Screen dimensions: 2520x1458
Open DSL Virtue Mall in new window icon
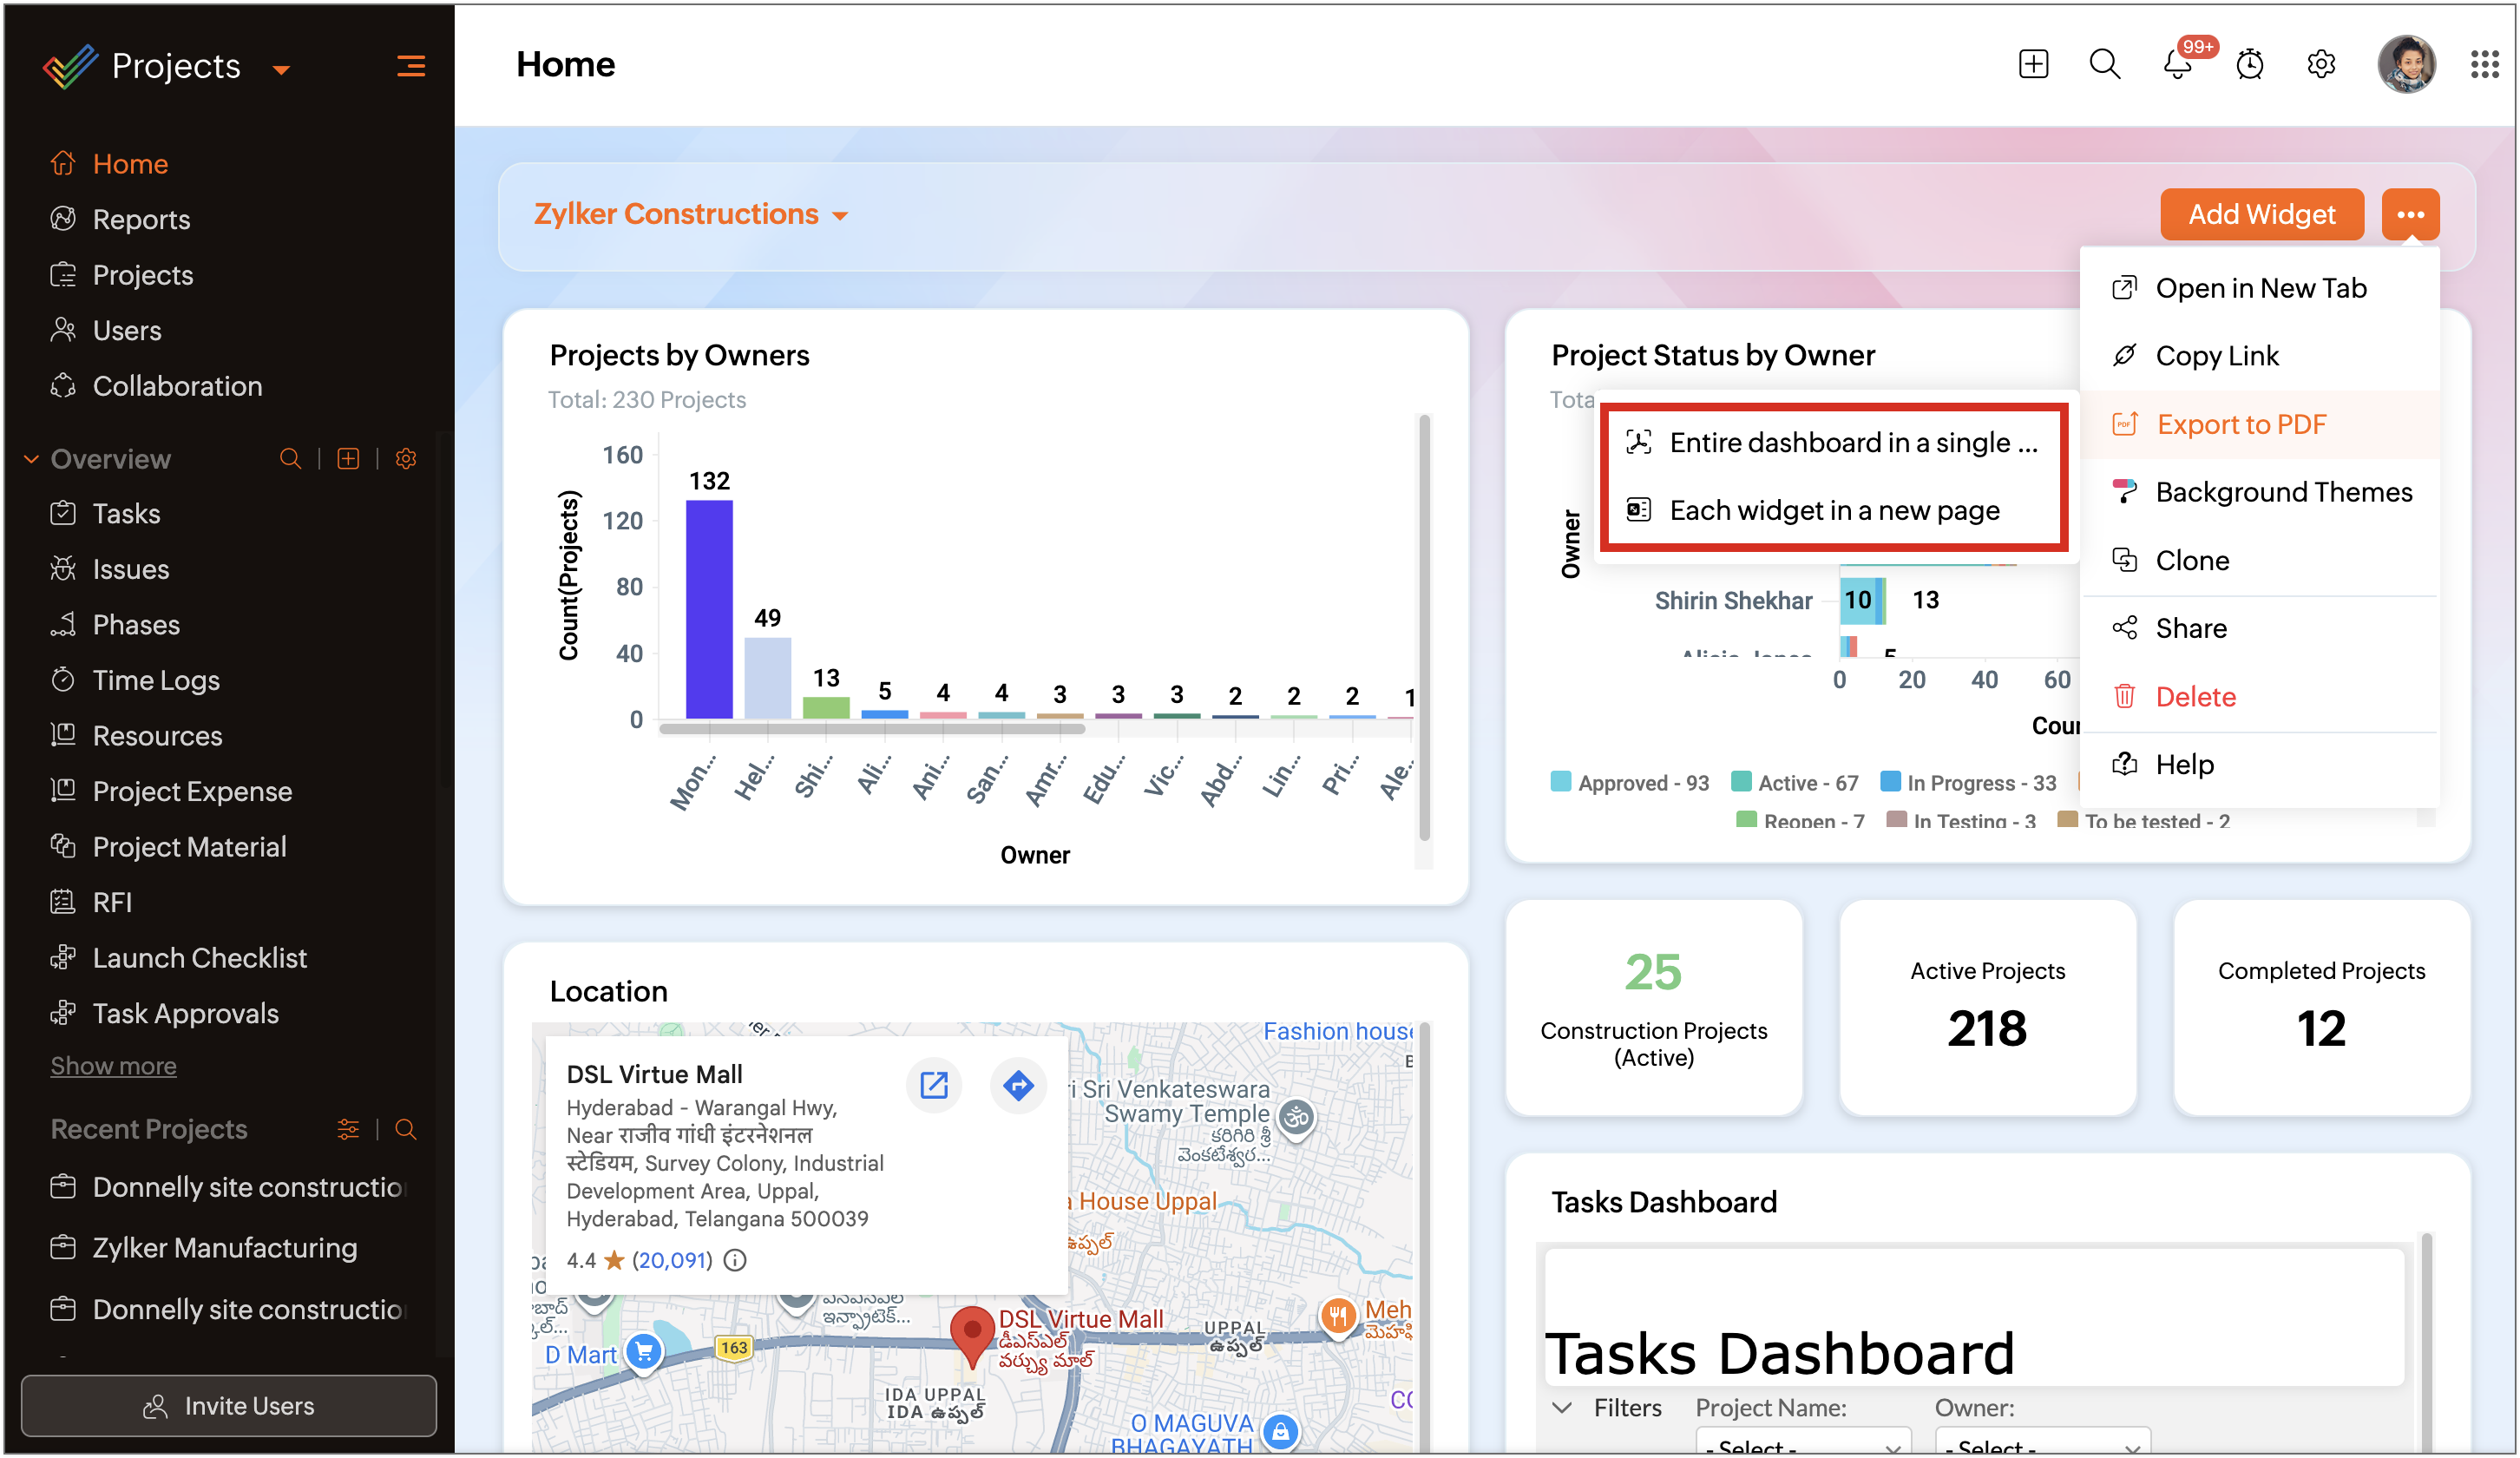933,1085
